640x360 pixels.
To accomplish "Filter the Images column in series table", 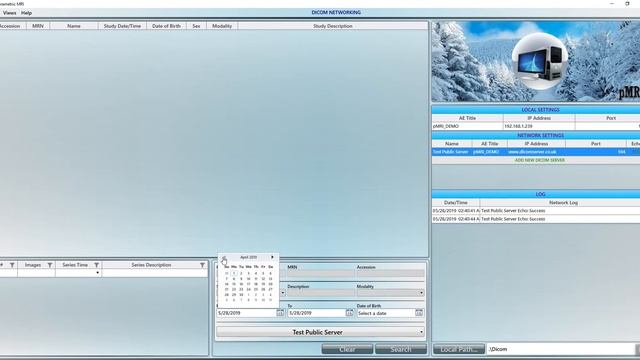I will (x=50, y=265).
